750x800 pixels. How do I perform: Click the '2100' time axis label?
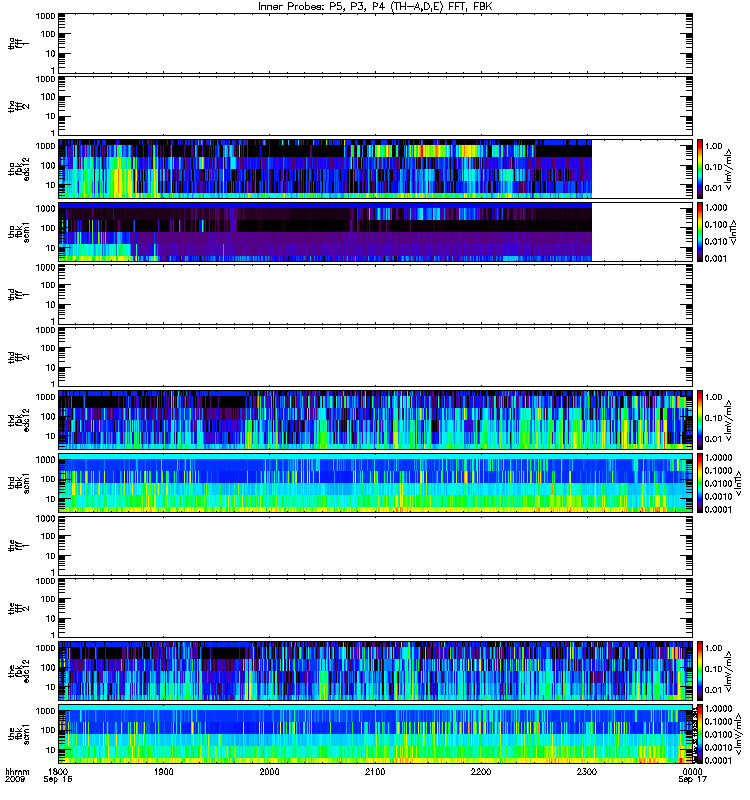(375, 771)
